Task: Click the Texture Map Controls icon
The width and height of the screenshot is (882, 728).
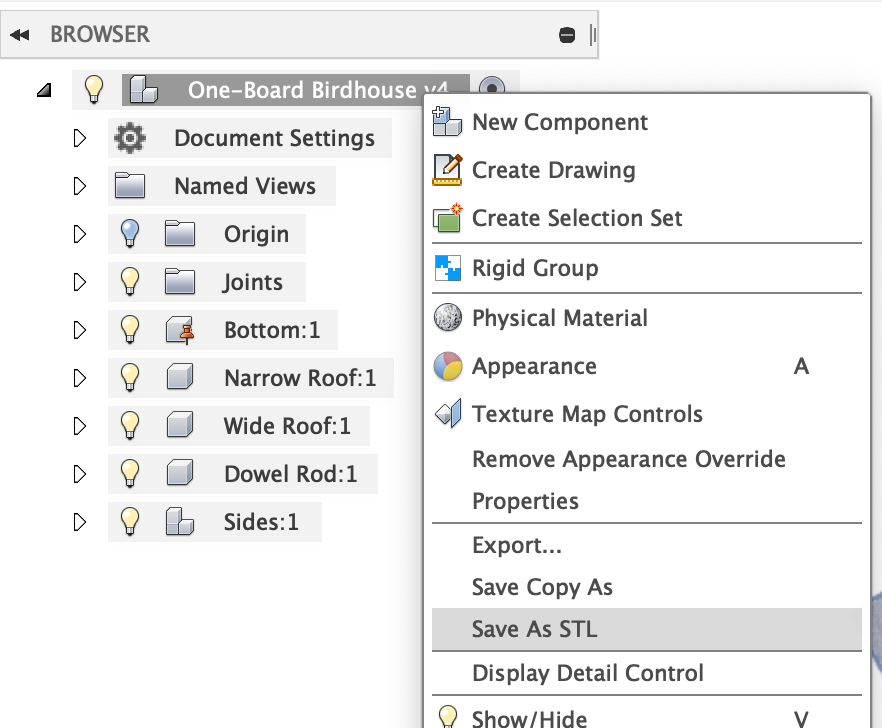Action: 448,413
